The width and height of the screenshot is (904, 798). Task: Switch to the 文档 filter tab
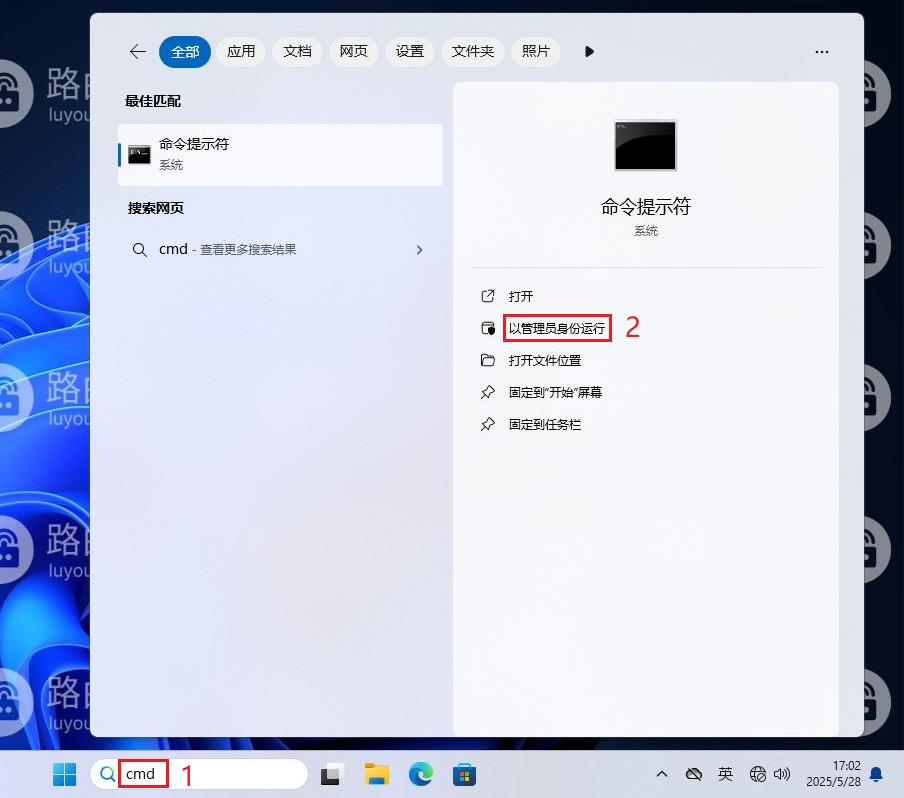pos(297,51)
